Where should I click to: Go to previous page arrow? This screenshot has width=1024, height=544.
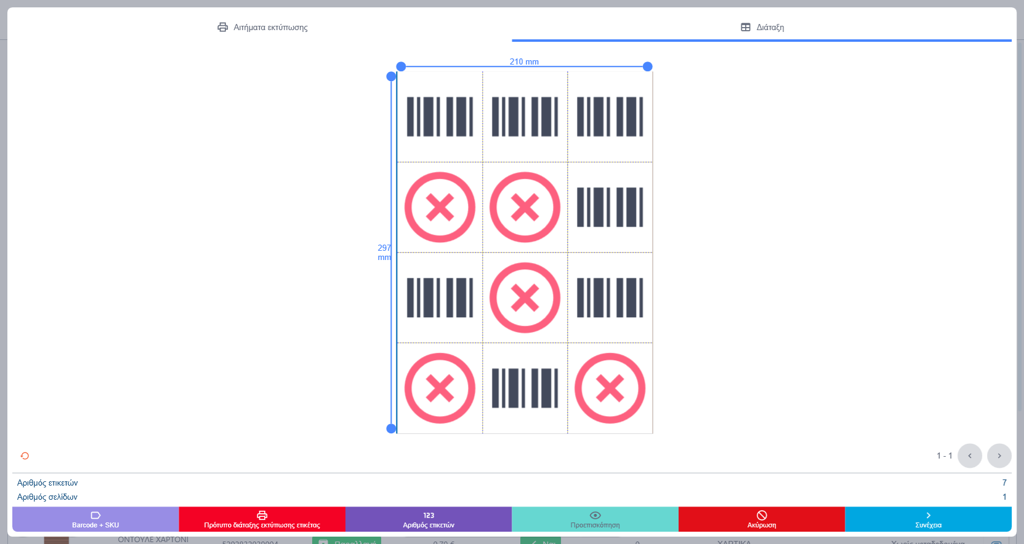pyautogui.click(x=970, y=456)
